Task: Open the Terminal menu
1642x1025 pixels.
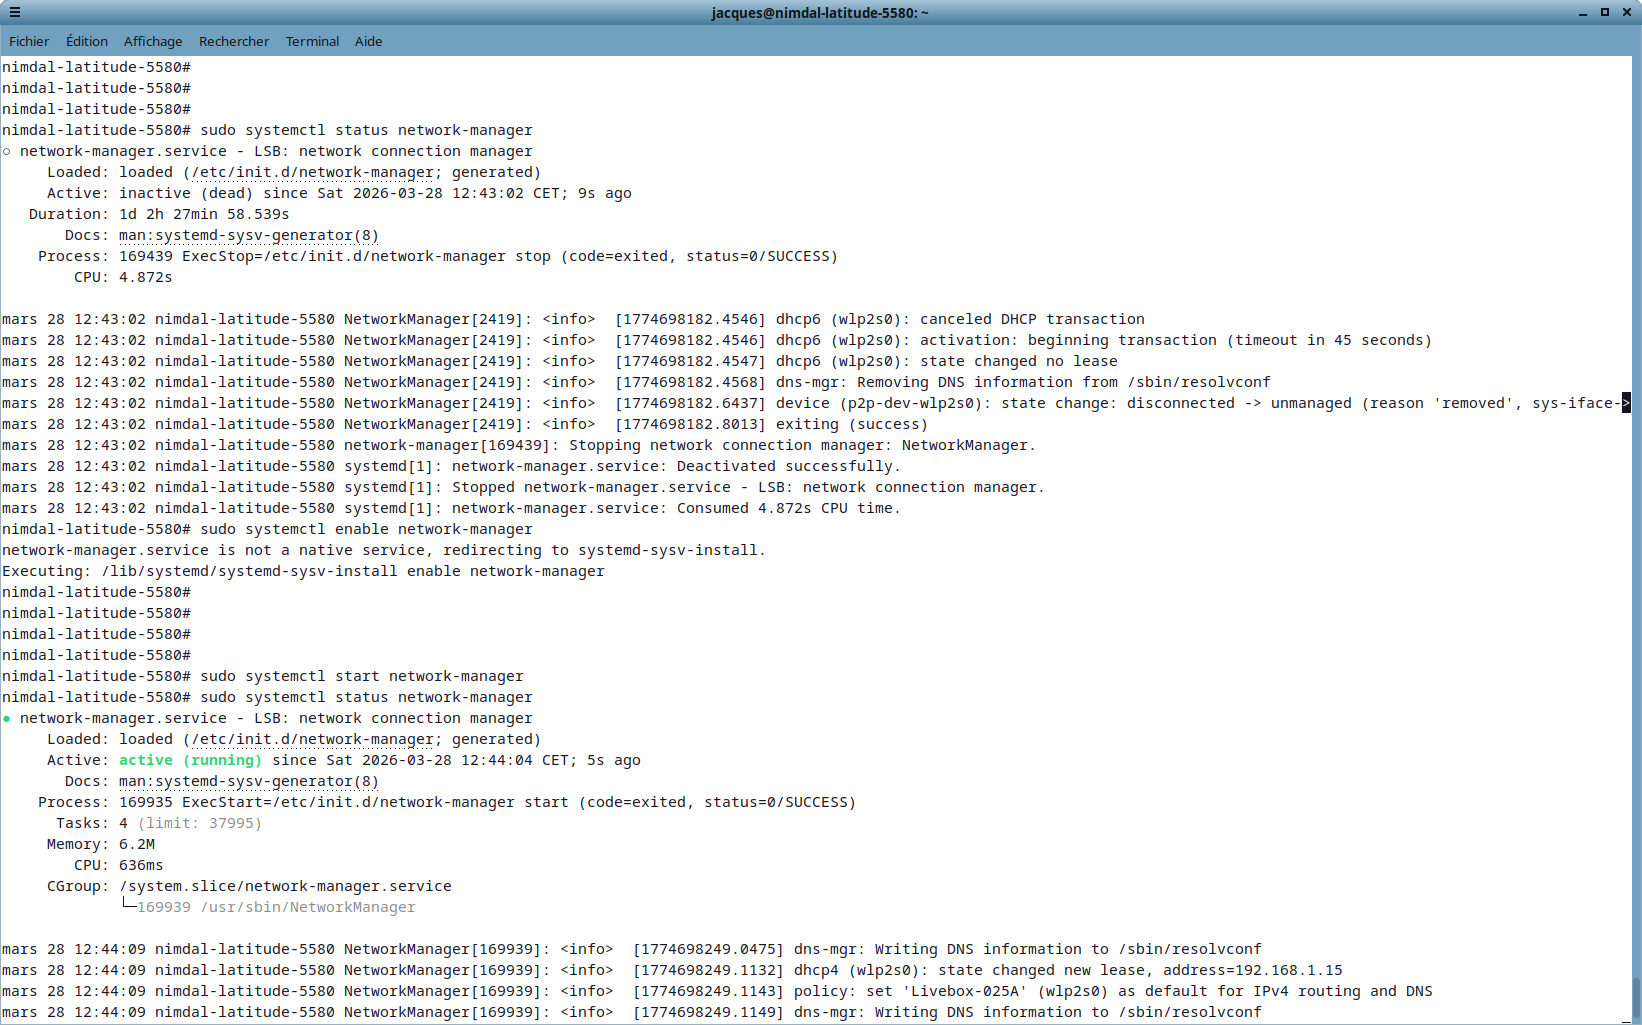Action: (312, 41)
